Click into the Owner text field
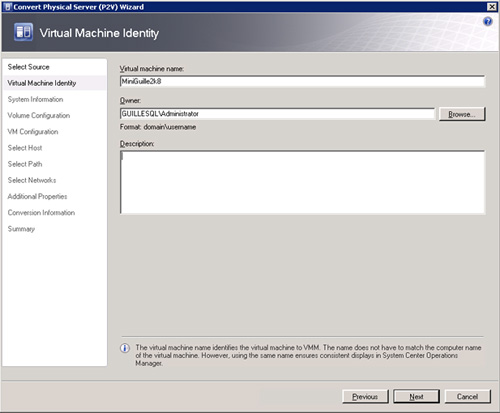 pos(277,114)
